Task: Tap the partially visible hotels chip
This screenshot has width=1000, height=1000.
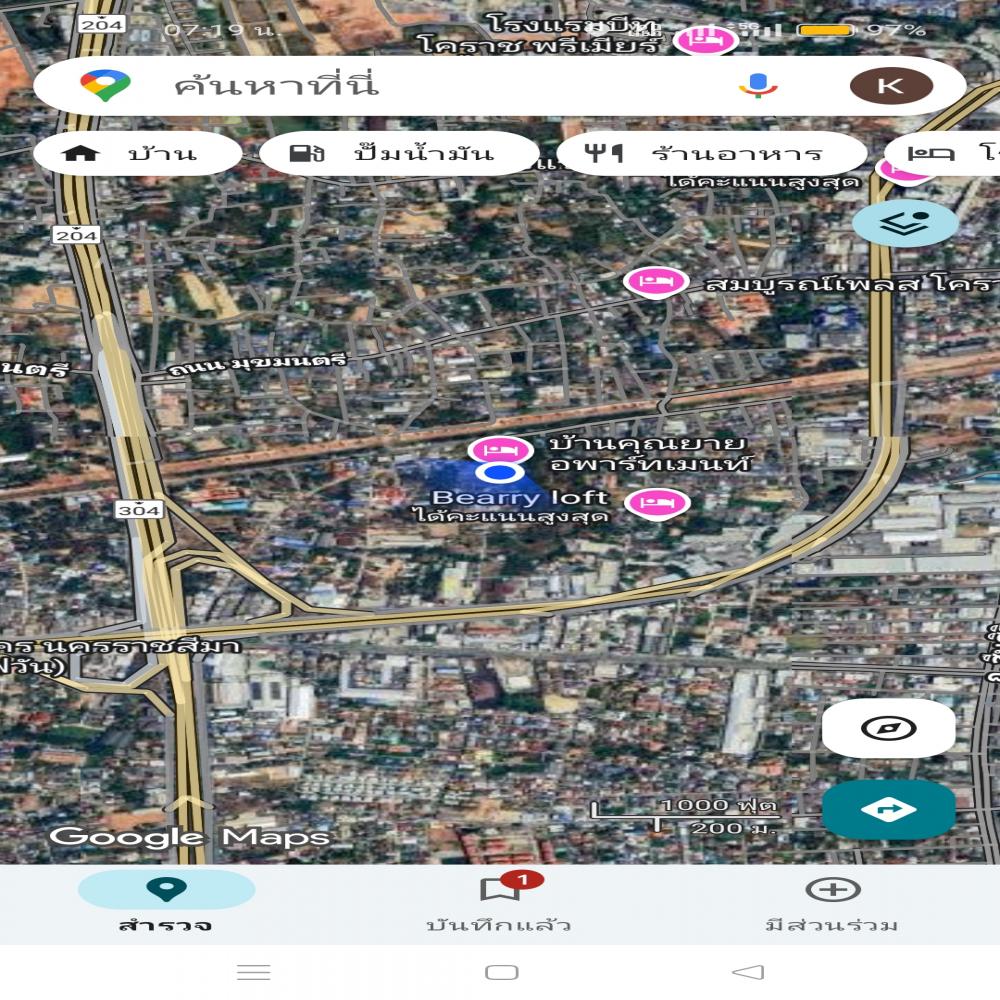Action: pyautogui.click(x=945, y=154)
